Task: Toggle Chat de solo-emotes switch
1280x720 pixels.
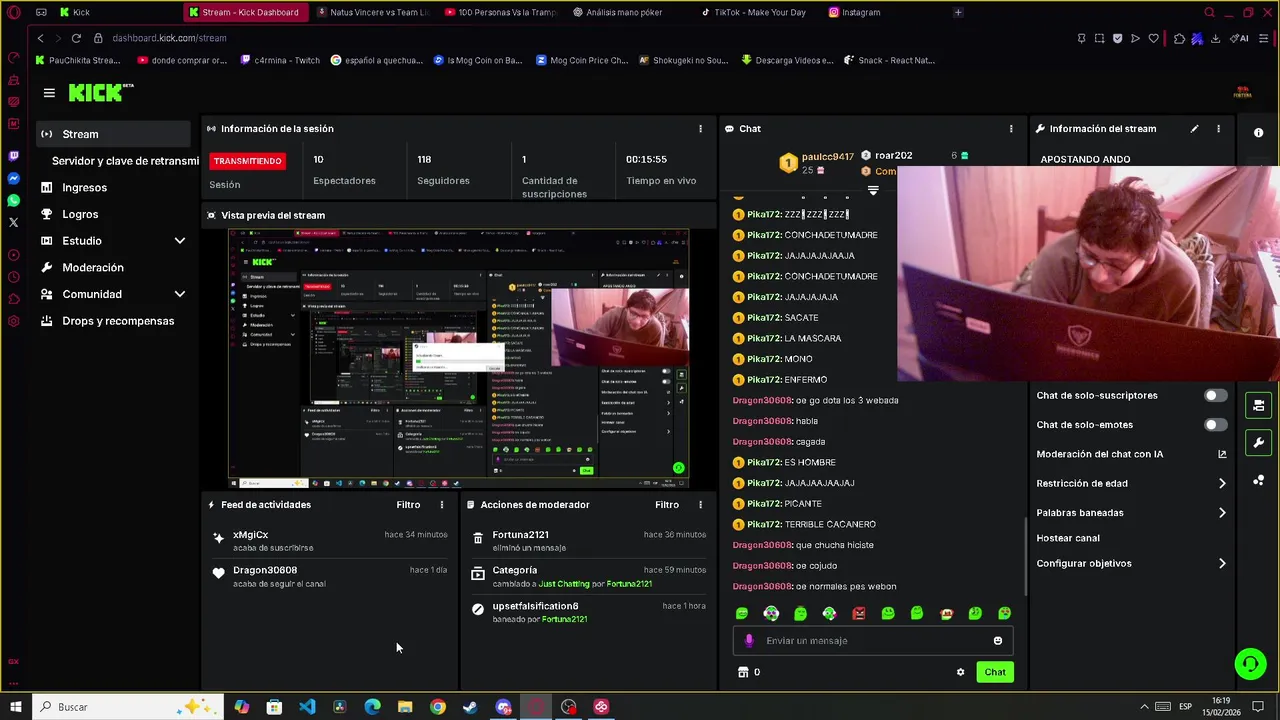Action: tap(1215, 425)
